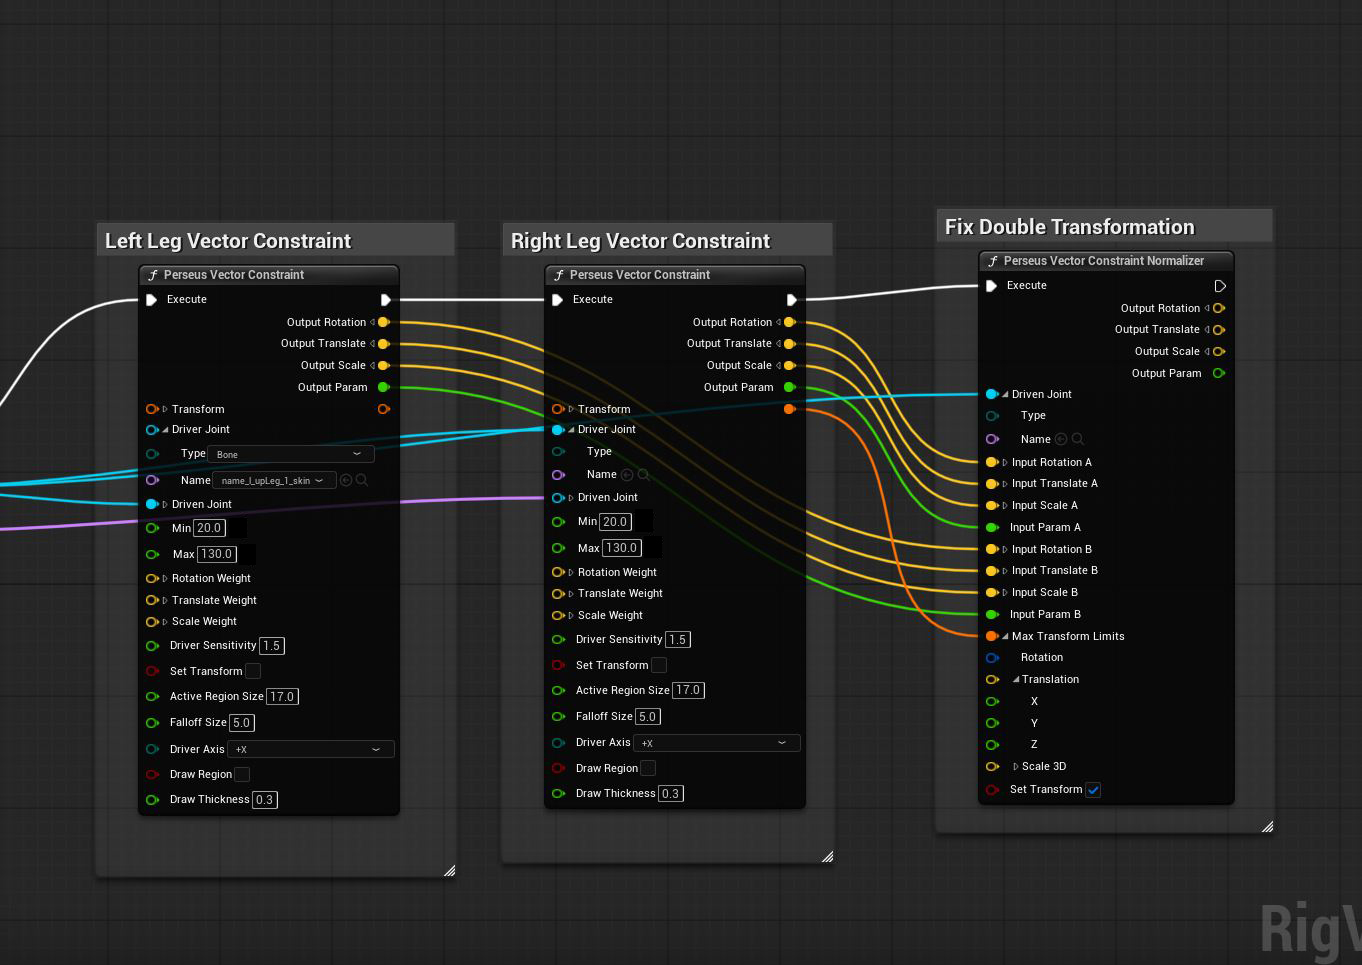The image size is (1362, 965).
Task: Enable Draw Region on the Right Leg node
Action: (x=648, y=768)
